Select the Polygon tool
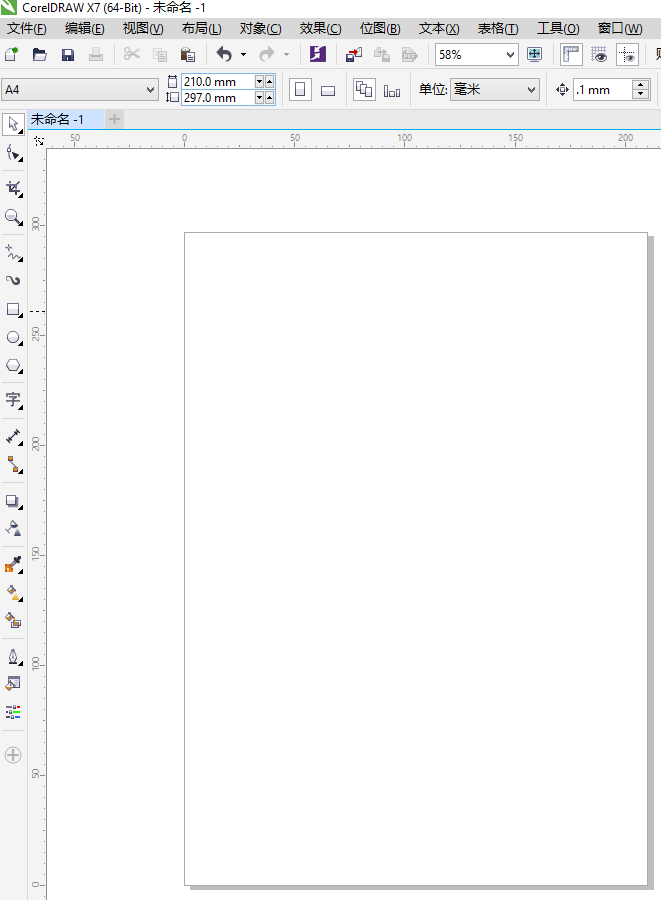This screenshot has width=661, height=900. [x=13, y=366]
